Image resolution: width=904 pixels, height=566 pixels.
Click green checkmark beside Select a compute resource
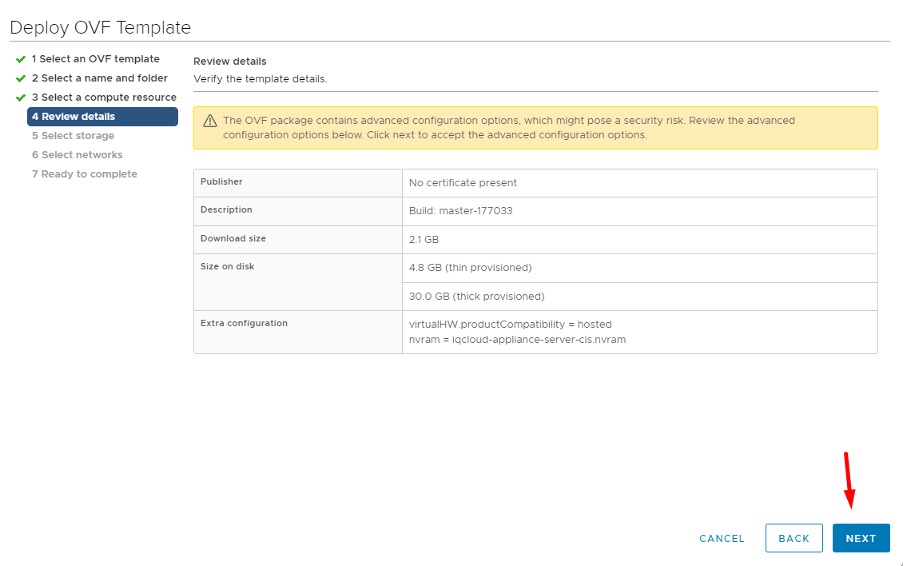pyautogui.click(x=21, y=97)
